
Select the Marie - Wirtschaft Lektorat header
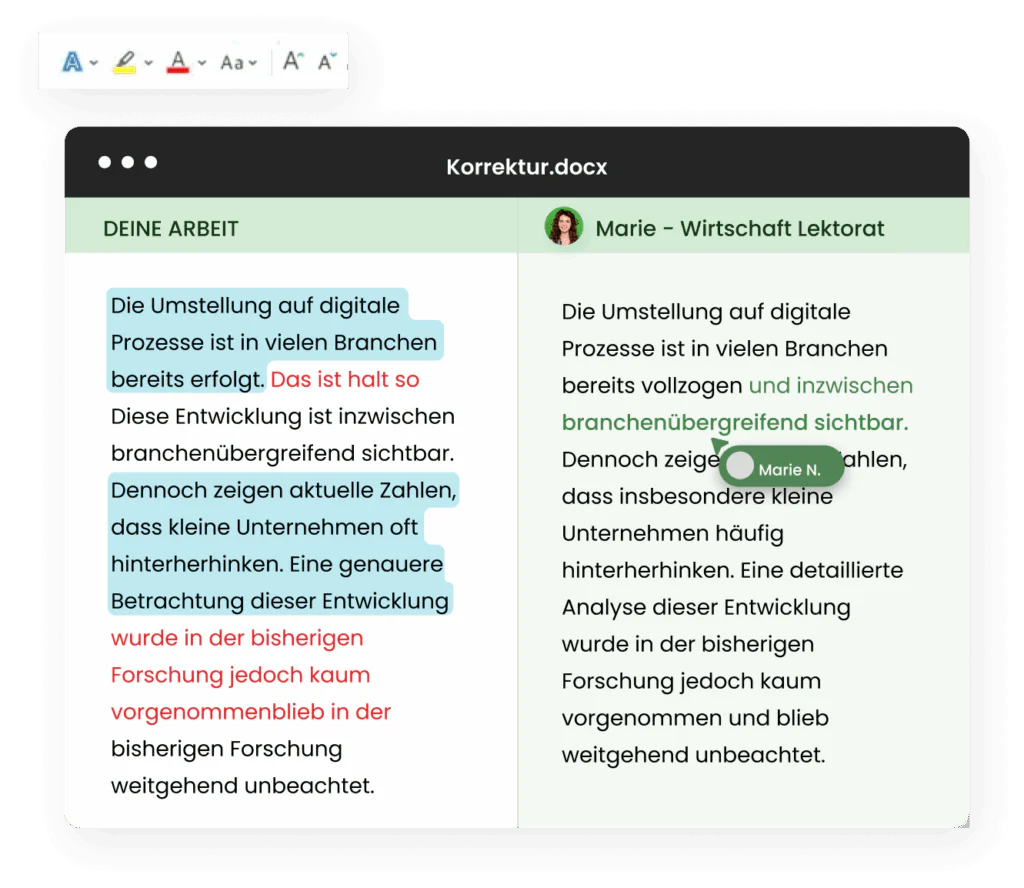[739, 228]
